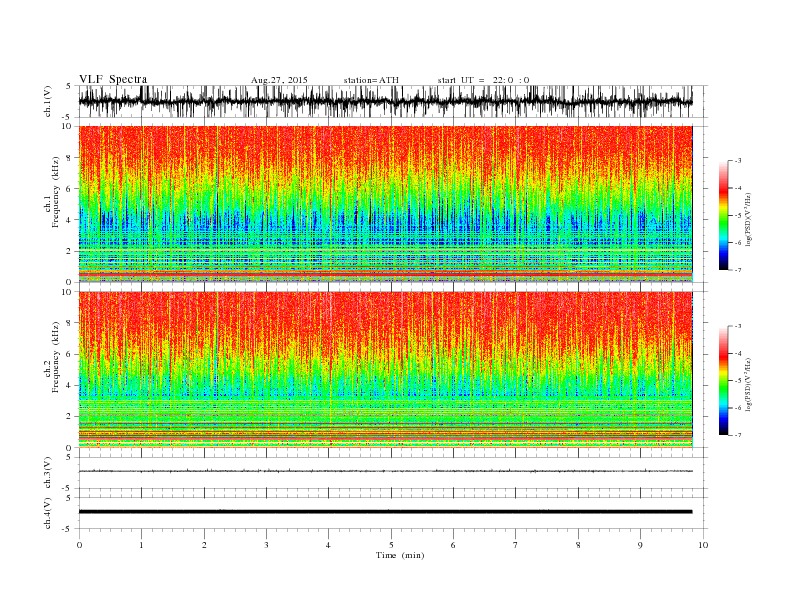Click the '5' voltage tick on ch.3(V) axis
Image resolution: width=792 pixels, height=612 pixels.
click(x=70, y=457)
